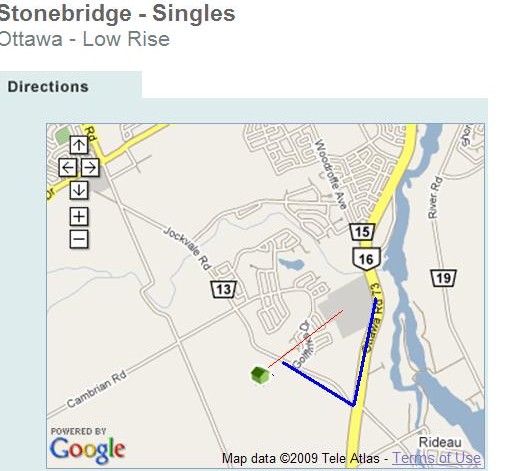Pan the map up with arrow button
Screen dimensions: 517x471
pos(79,145)
